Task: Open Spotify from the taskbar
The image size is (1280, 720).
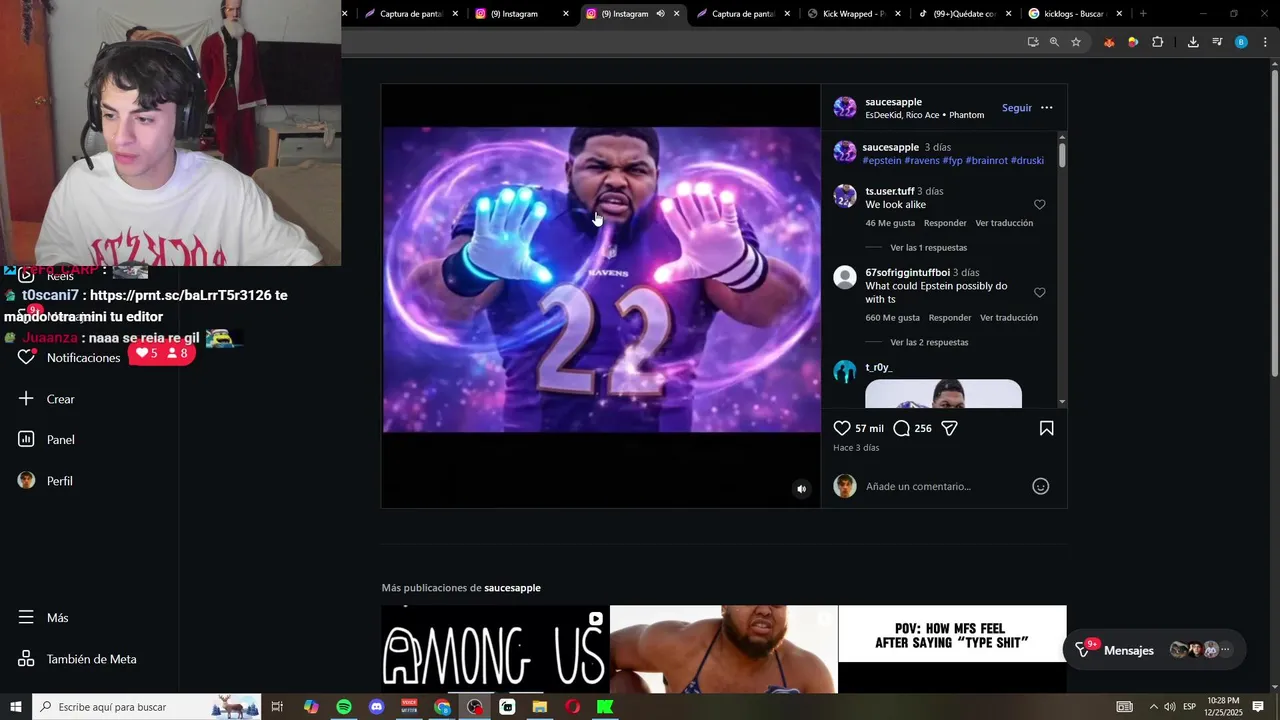Action: 344,707
